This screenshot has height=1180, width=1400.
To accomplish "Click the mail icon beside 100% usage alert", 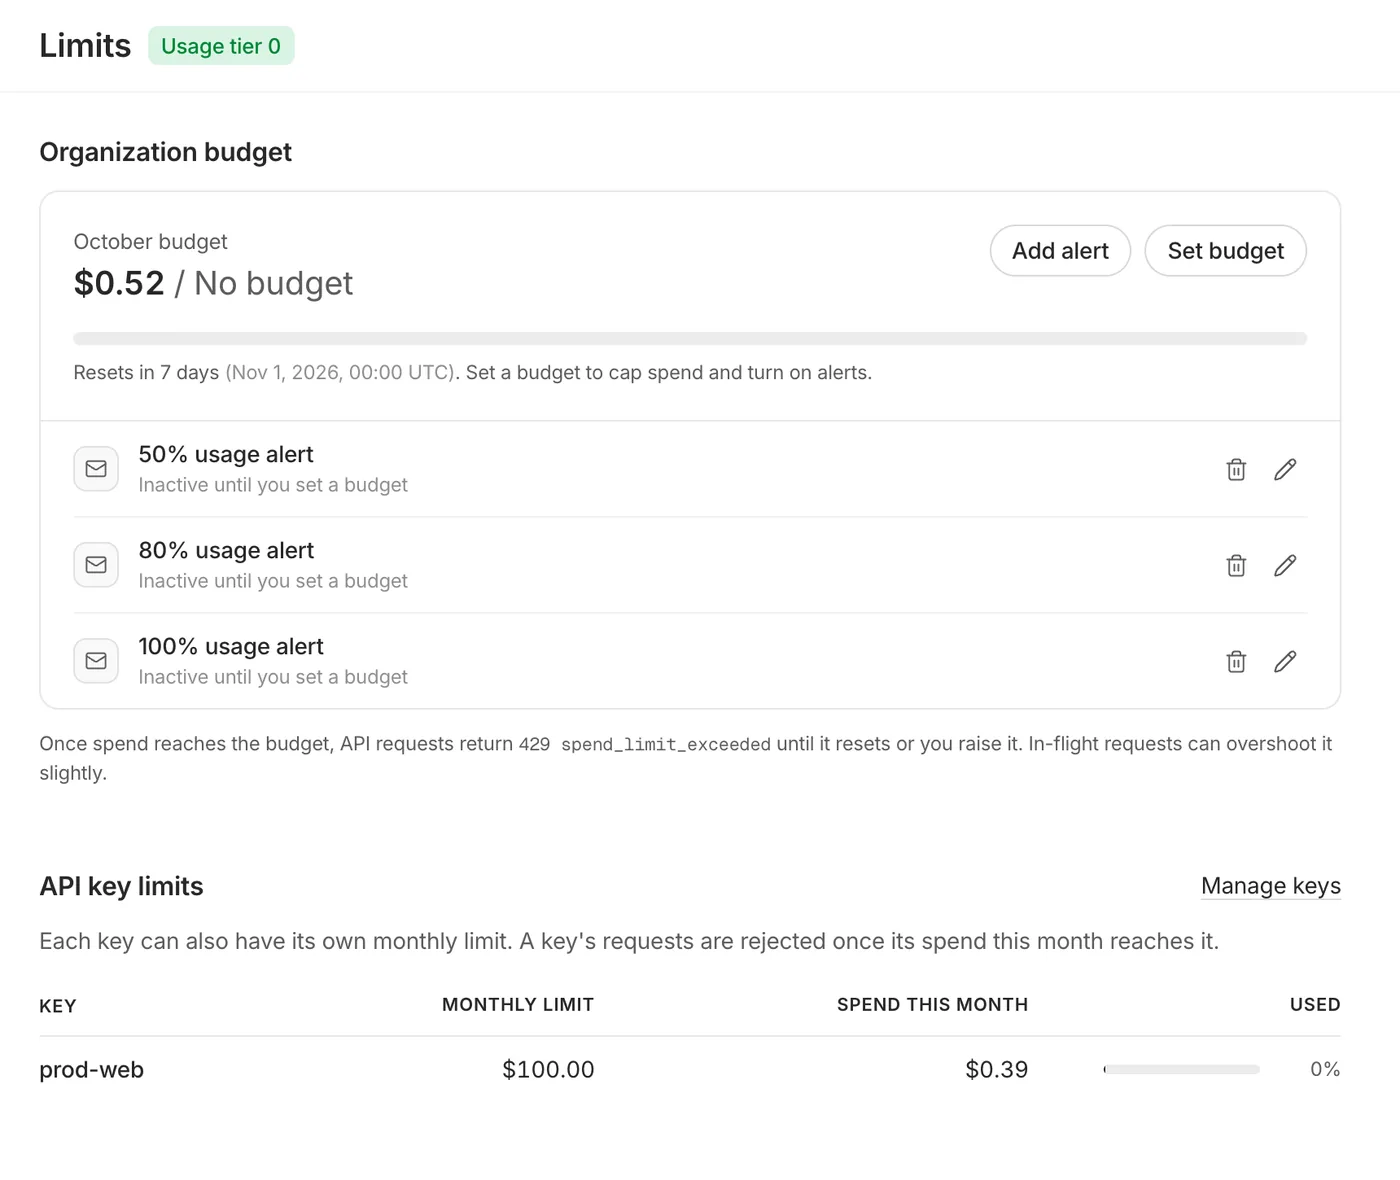I will coord(96,661).
